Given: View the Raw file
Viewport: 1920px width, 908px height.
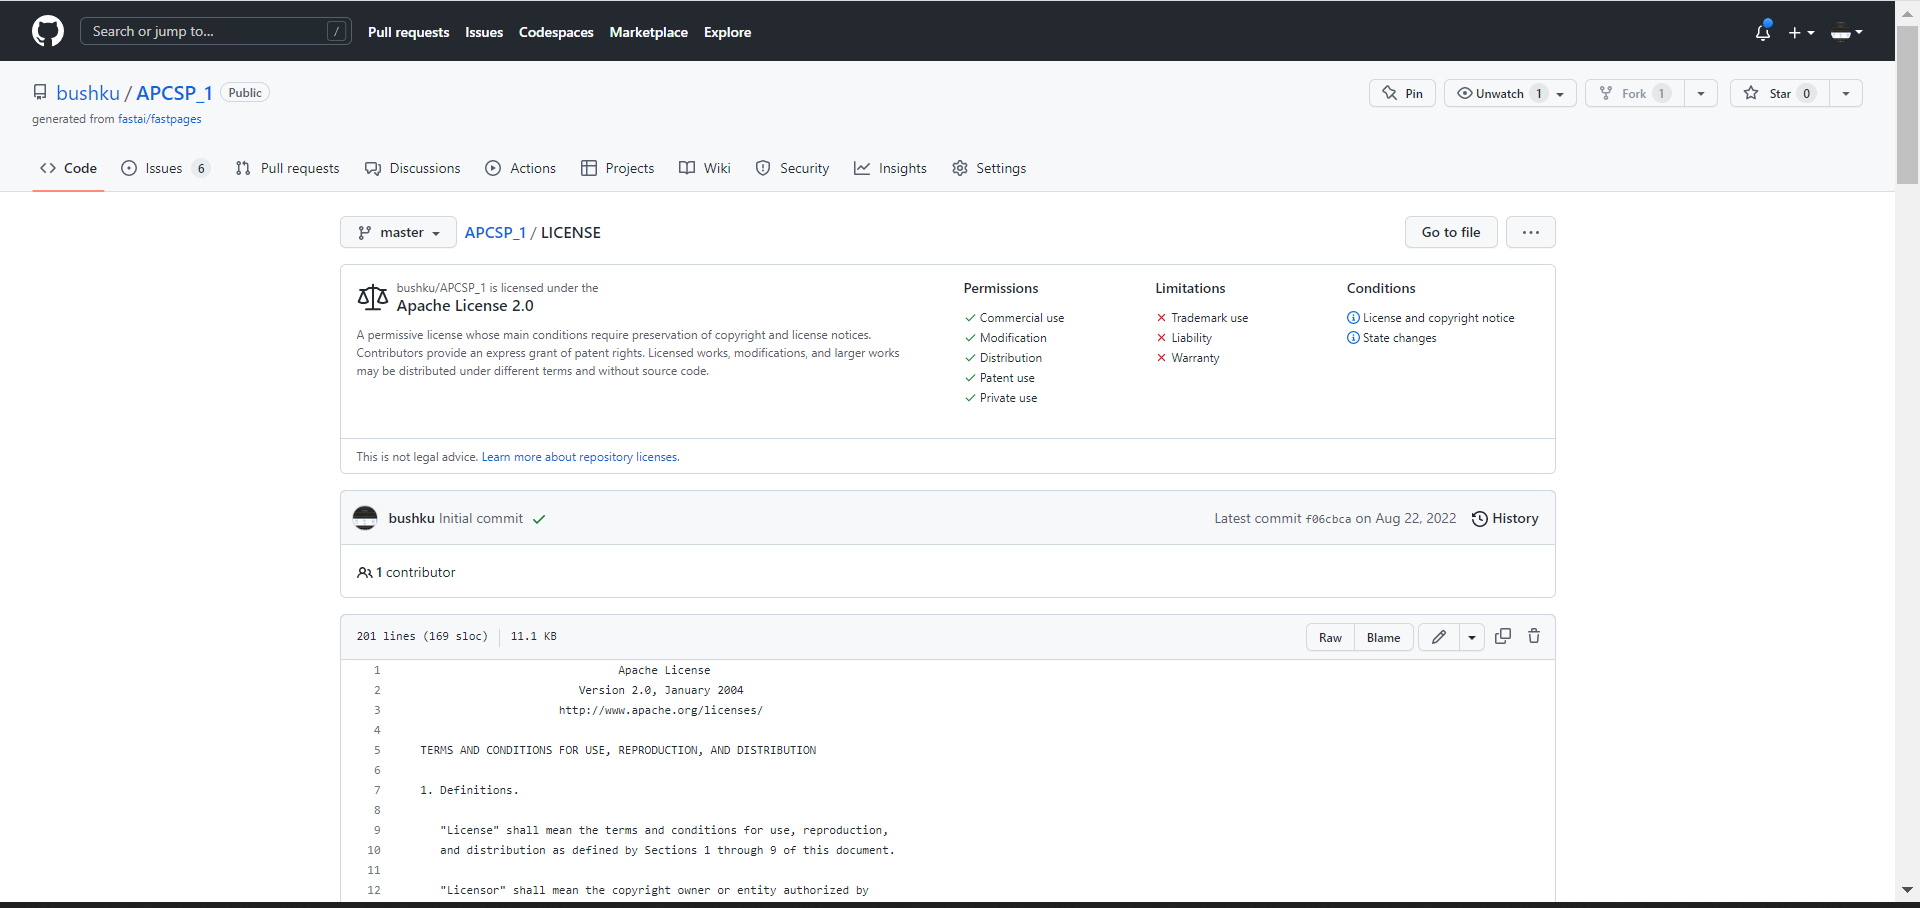Looking at the screenshot, I should 1330,637.
